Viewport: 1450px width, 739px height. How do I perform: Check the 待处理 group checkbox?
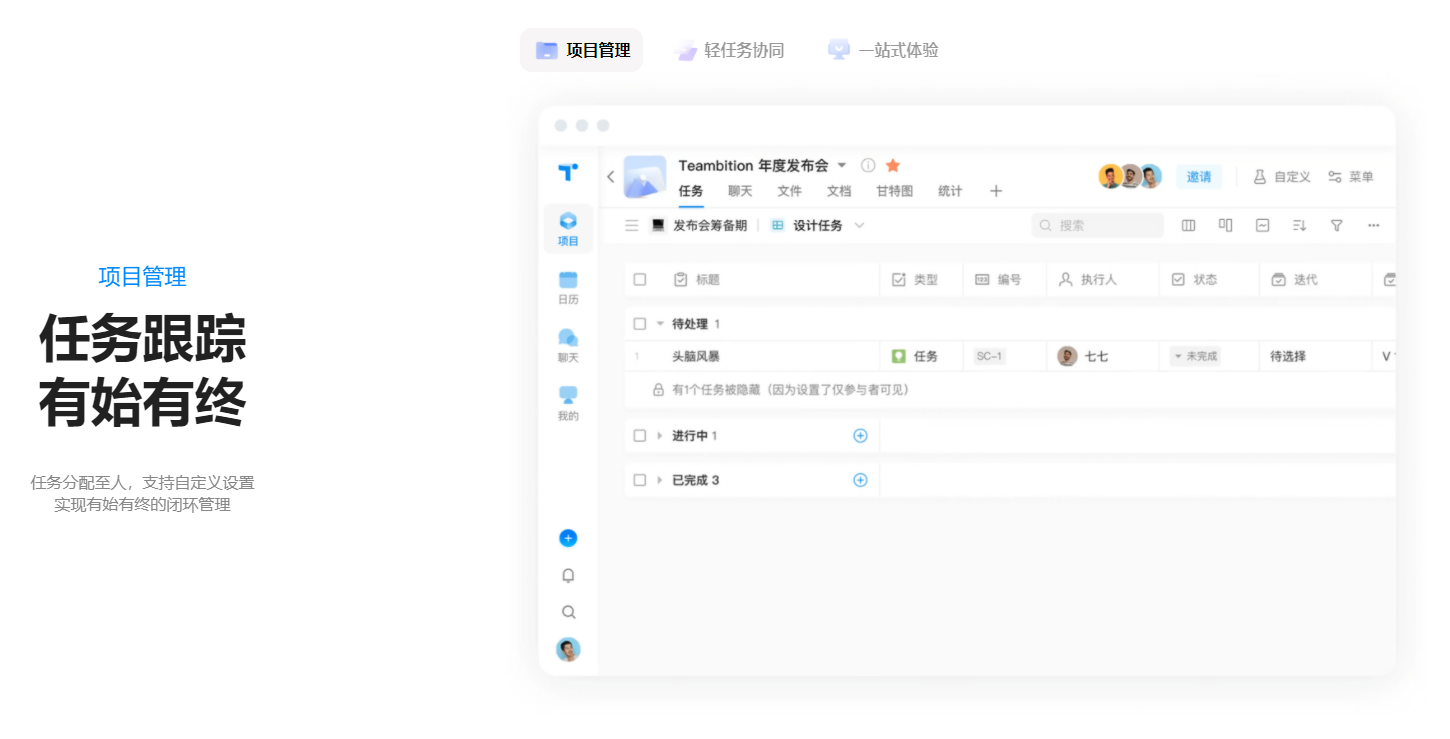coord(640,324)
